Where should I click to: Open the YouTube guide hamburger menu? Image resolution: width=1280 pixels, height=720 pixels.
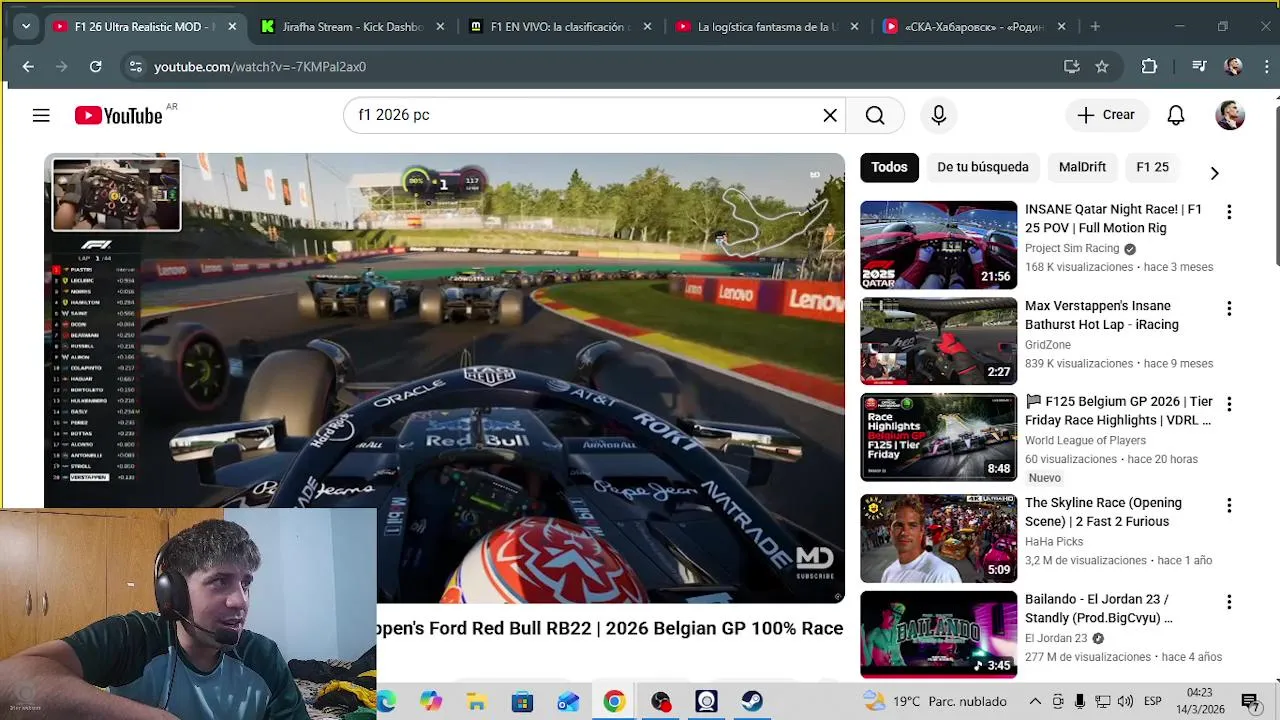41,115
